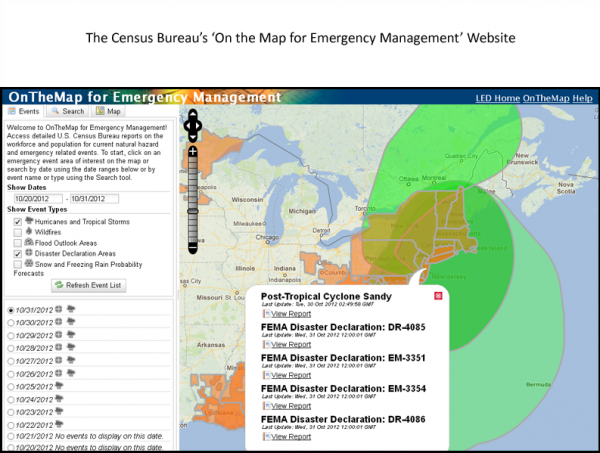Click disaster declaration icon next to 10/31/2012
This screenshot has width=600, height=453.
(x=58, y=309)
